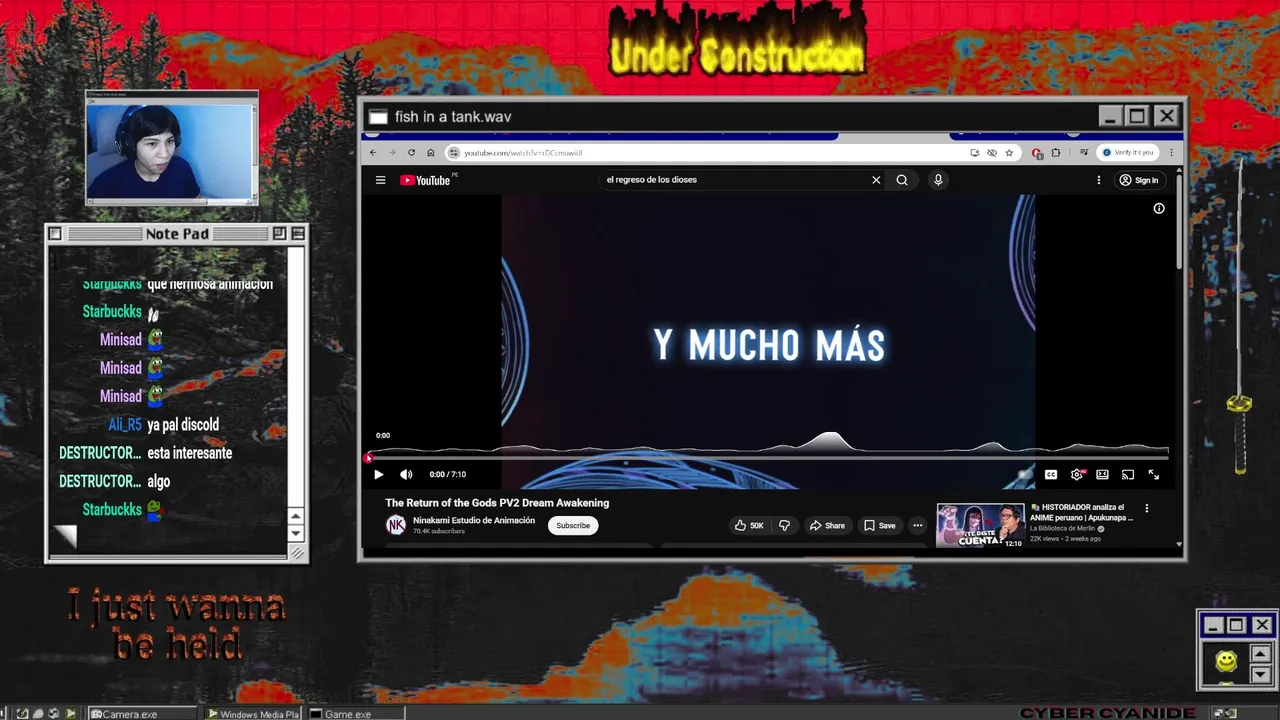Image resolution: width=1280 pixels, height=720 pixels.
Task: Like the video (50K)
Action: [749, 526]
